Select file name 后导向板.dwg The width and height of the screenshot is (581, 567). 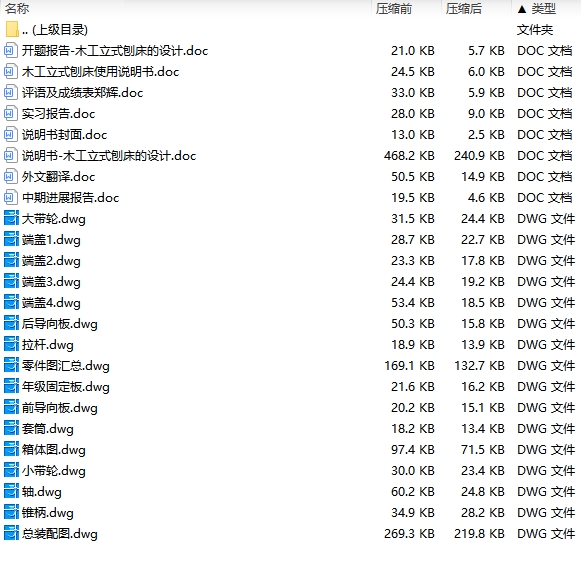[60, 324]
